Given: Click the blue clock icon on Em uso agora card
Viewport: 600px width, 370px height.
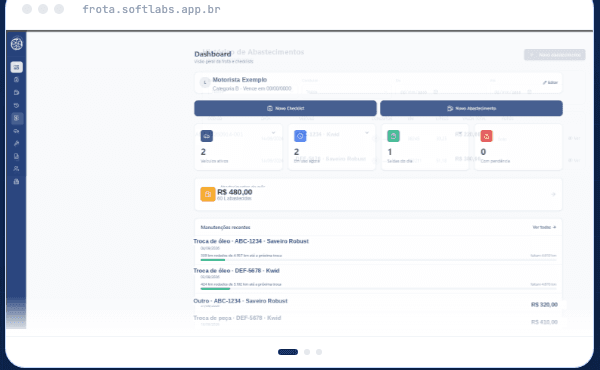Looking at the screenshot, I should (300, 136).
